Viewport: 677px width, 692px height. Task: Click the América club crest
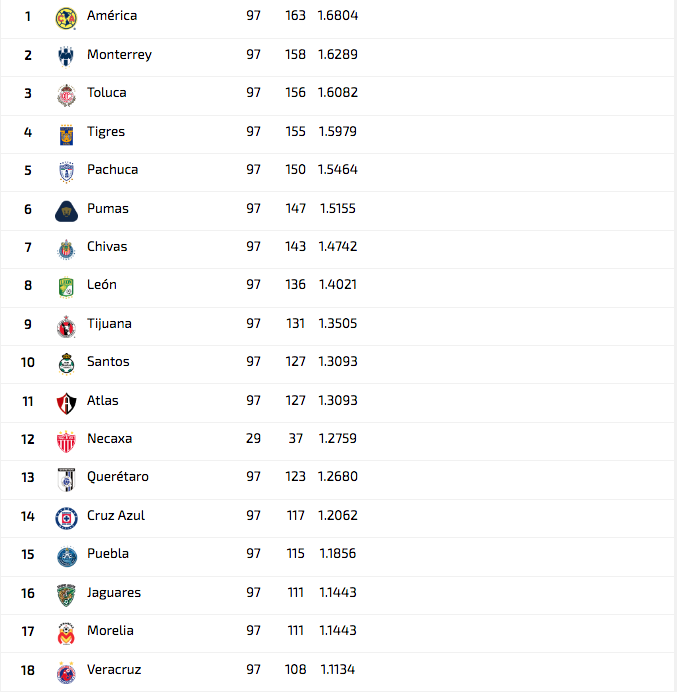[66, 19]
